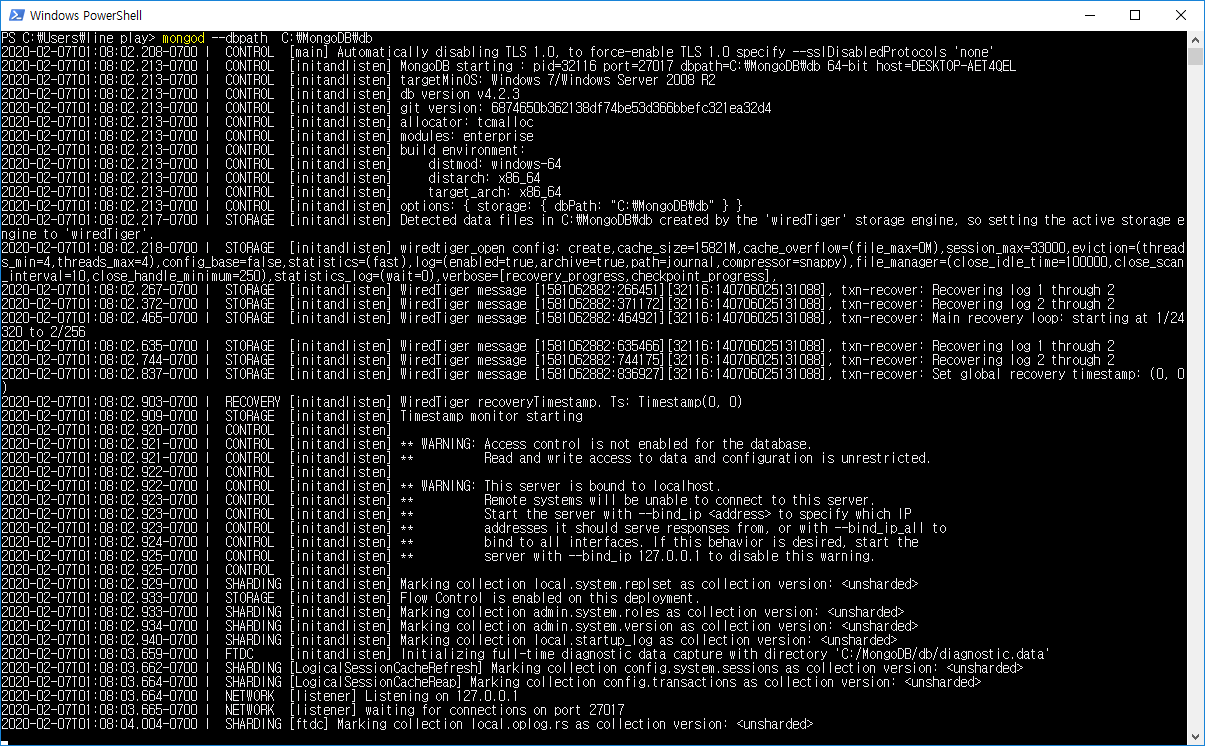Click the "RECOVERY" component label

[x=253, y=402]
